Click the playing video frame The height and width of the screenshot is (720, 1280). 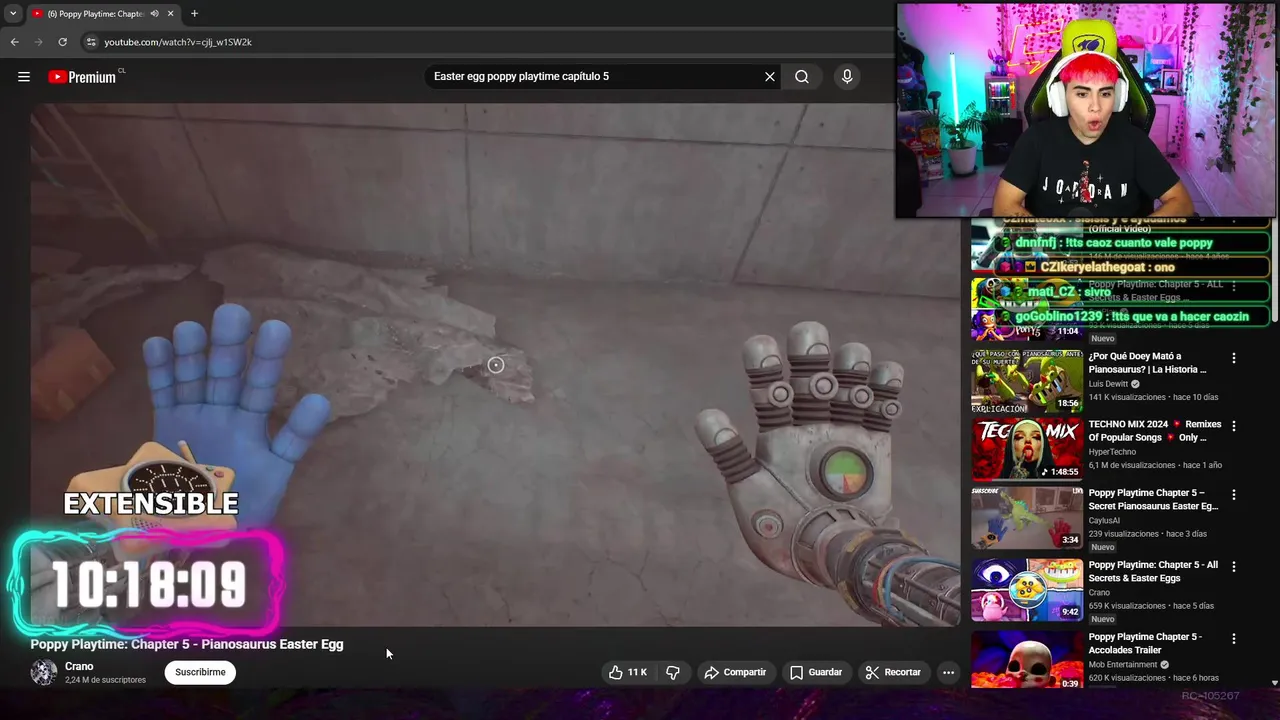point(495,365)
